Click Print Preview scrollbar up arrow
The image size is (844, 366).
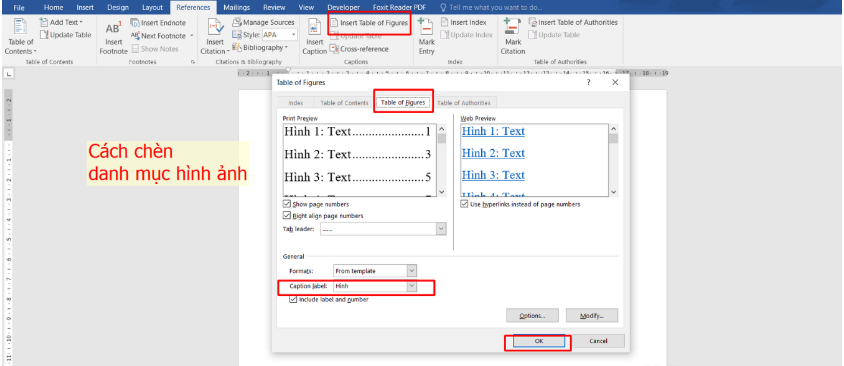pos(442,129)
